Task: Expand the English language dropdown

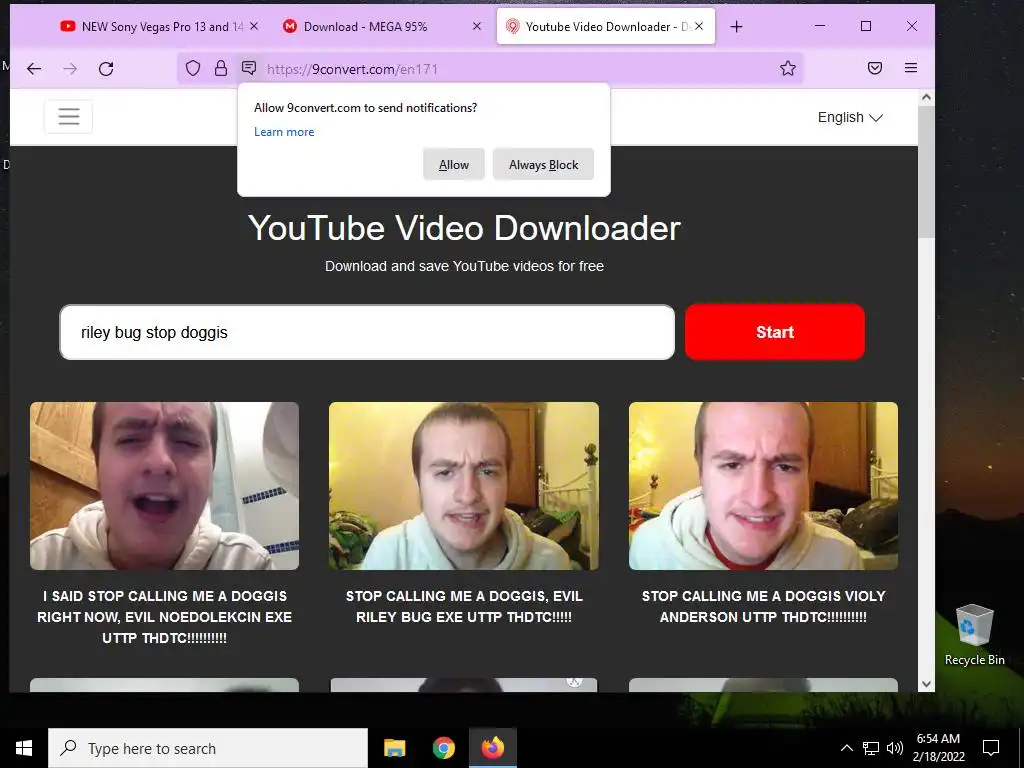Action: coord(850,118)
